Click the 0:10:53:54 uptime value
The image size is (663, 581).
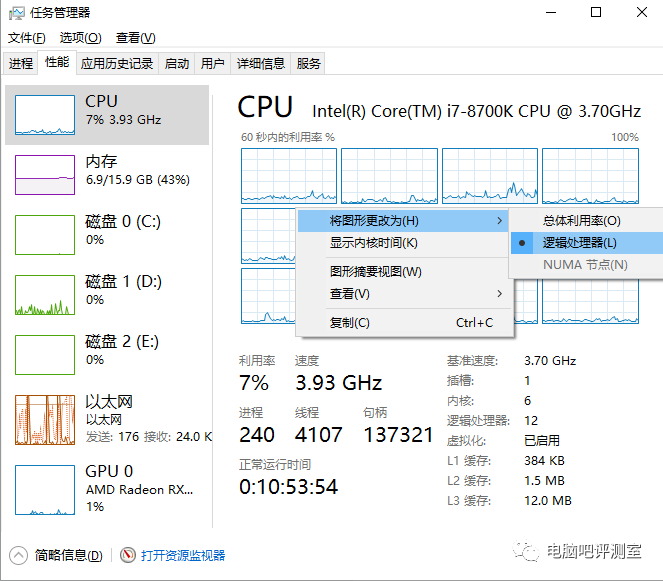pos(288,487)
